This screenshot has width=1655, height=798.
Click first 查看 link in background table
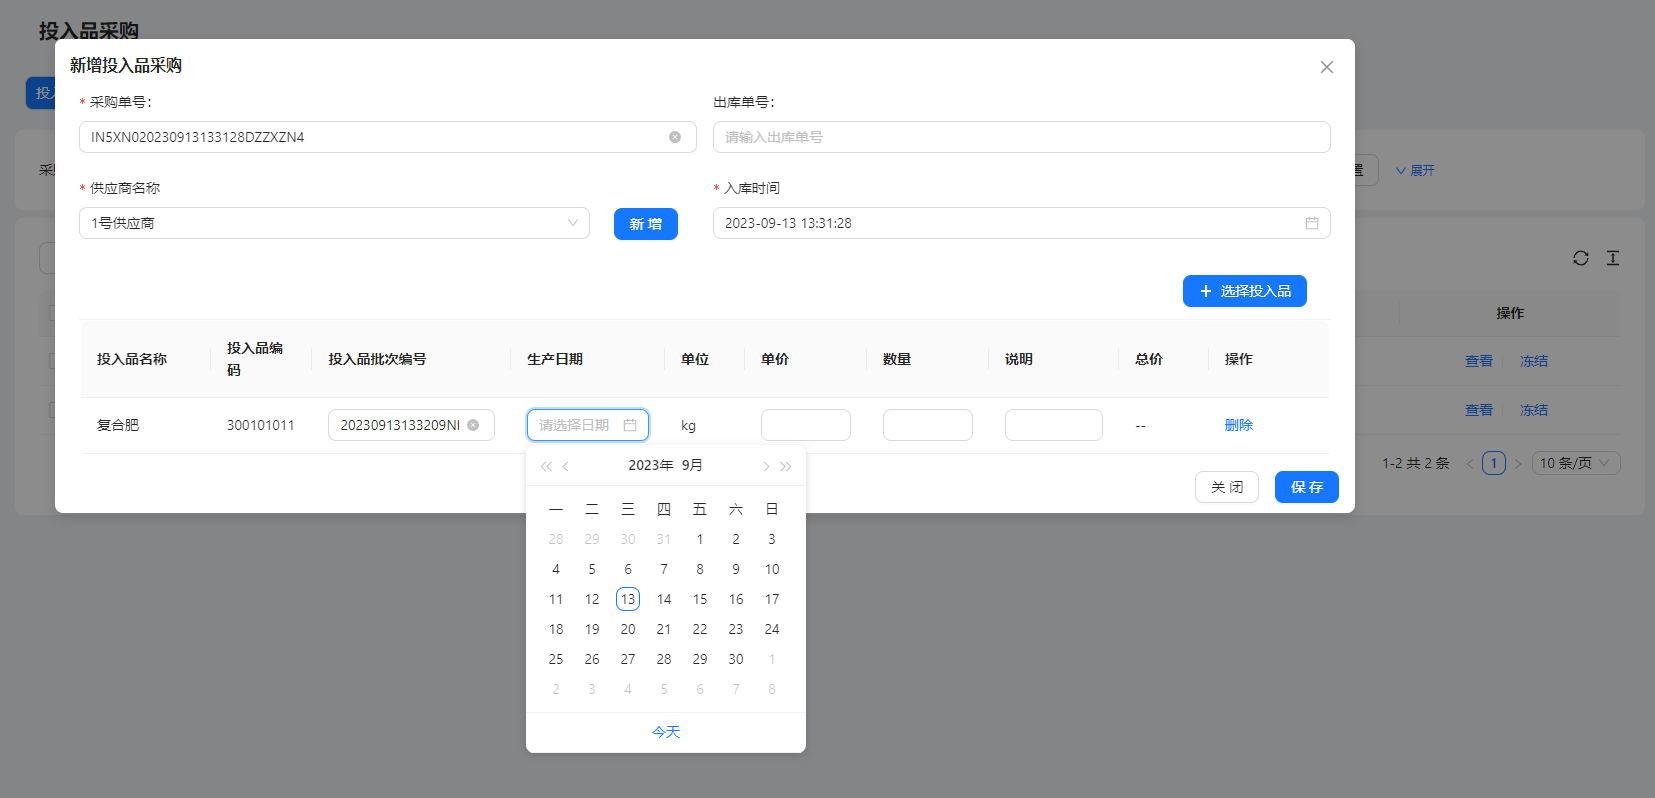(x=1479, y=361)
